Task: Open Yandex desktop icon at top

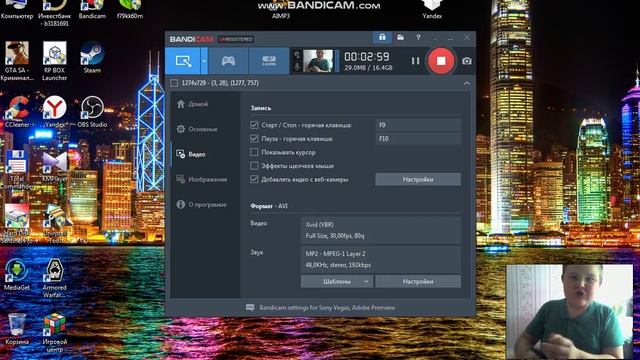Action: point(432,10)
